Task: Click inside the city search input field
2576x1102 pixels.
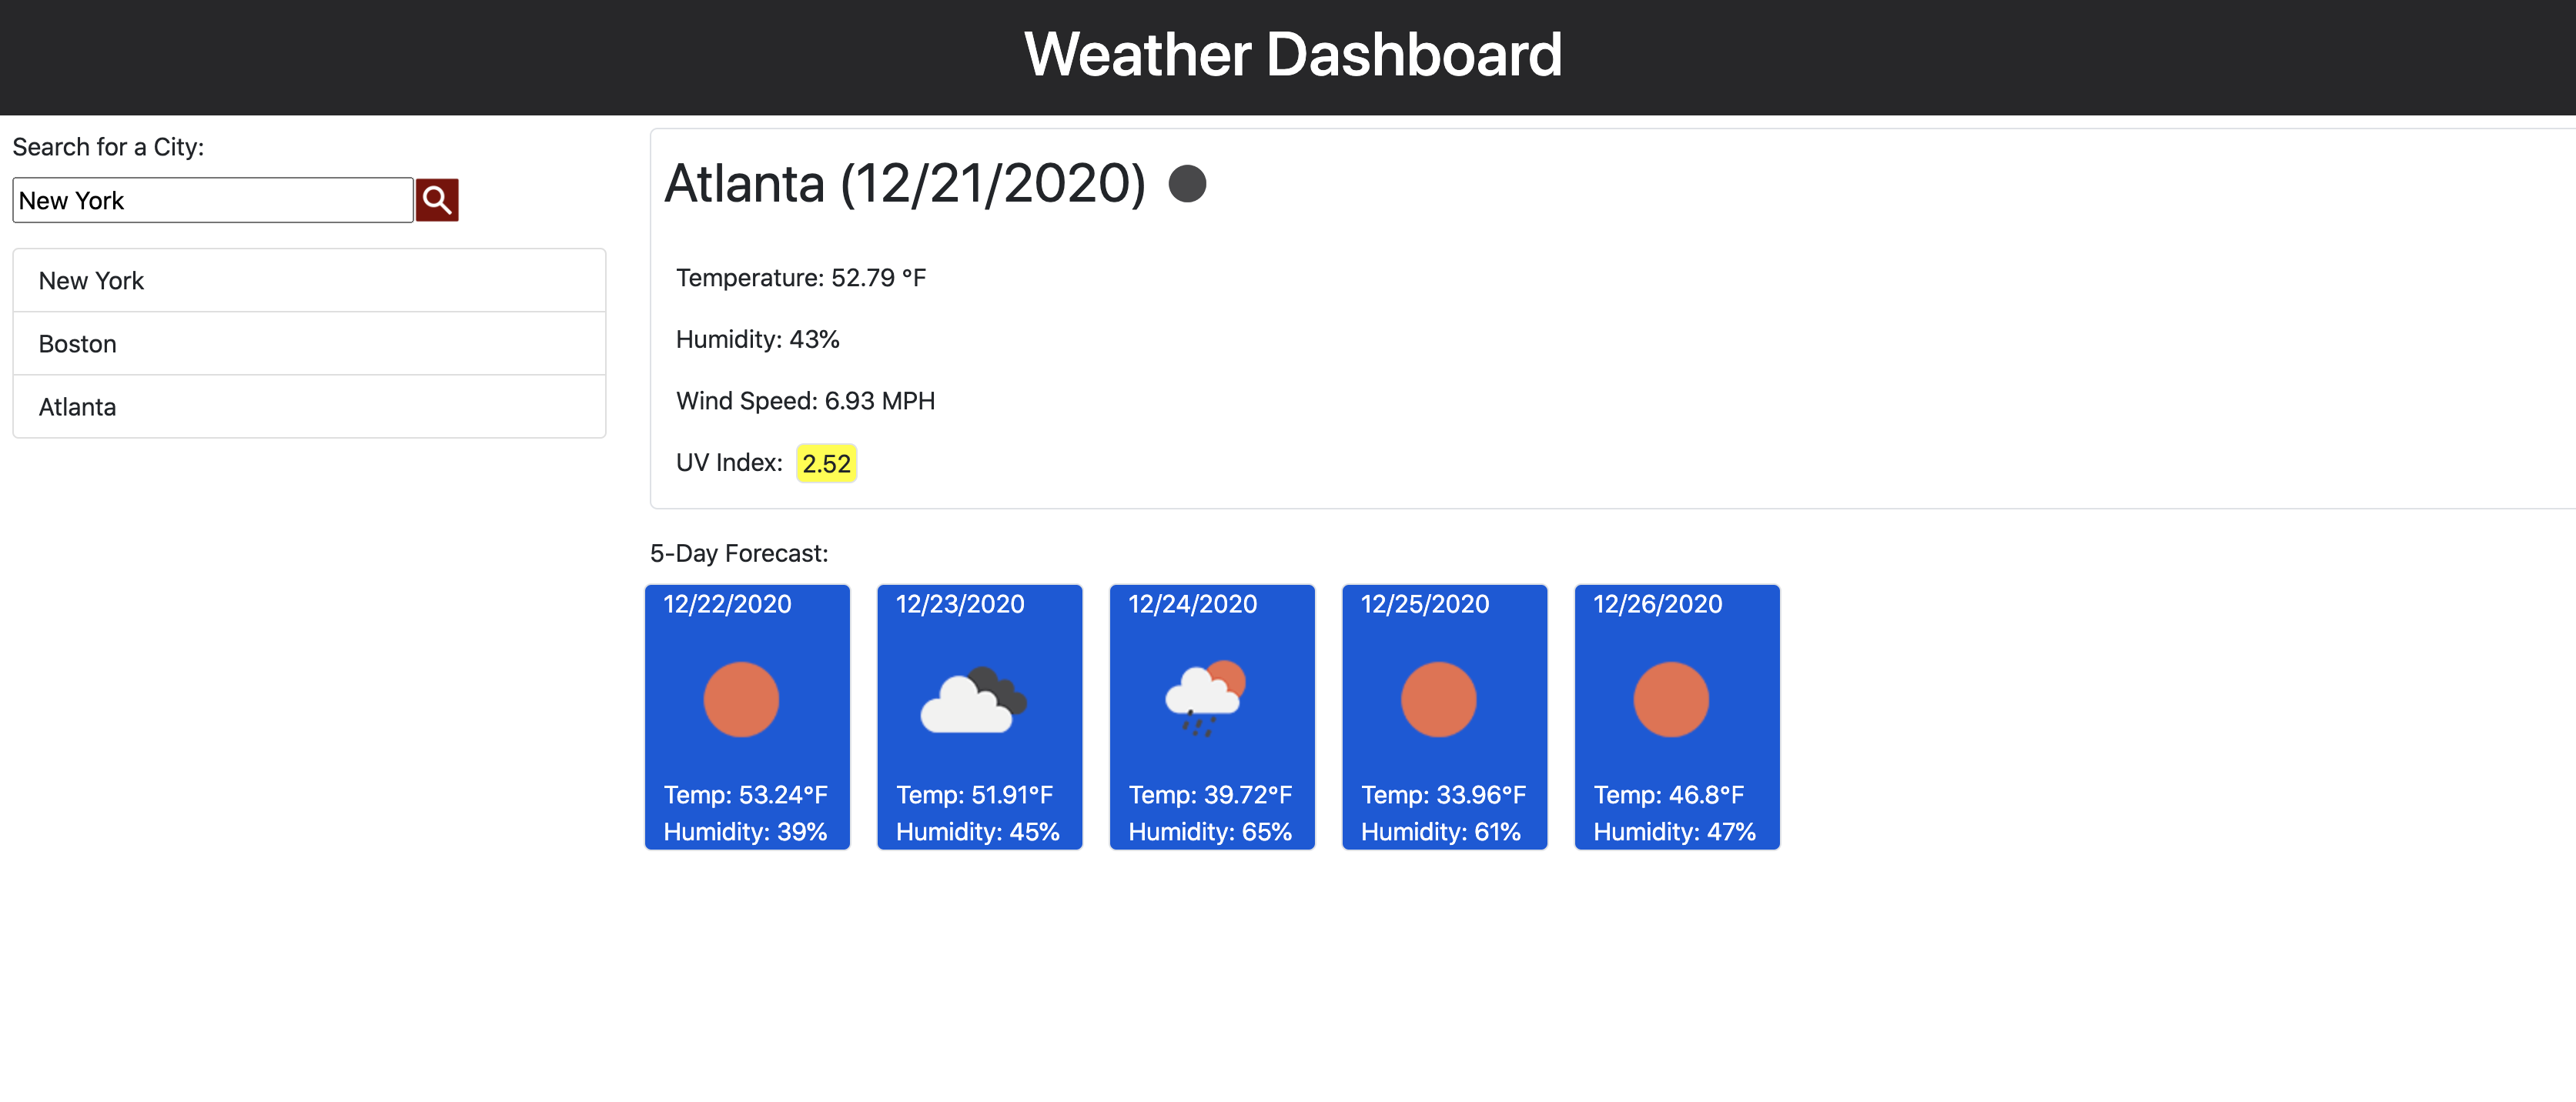Action: [212, 200]
